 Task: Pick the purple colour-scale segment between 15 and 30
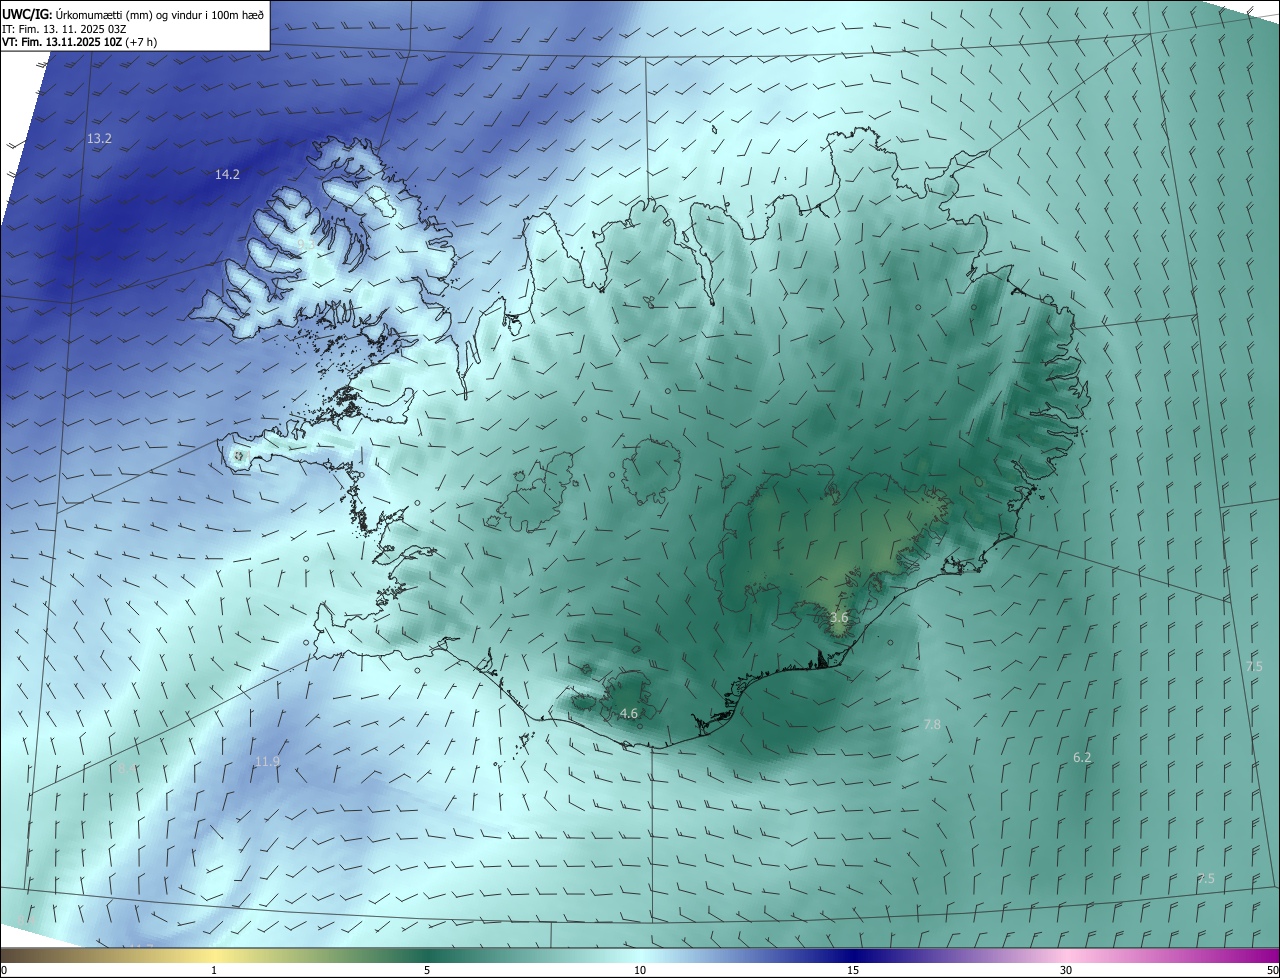960,956
